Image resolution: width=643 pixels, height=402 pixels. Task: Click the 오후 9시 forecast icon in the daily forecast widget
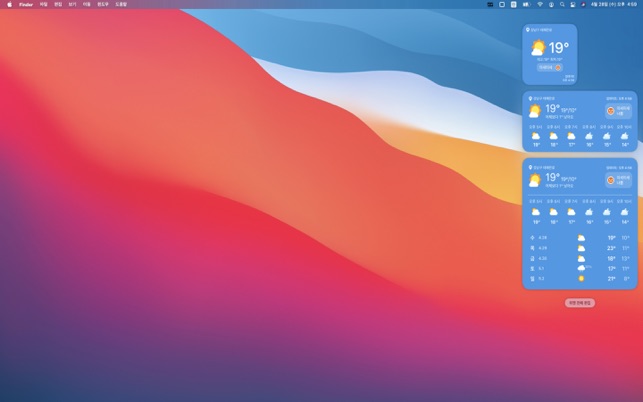click(607, 212)
